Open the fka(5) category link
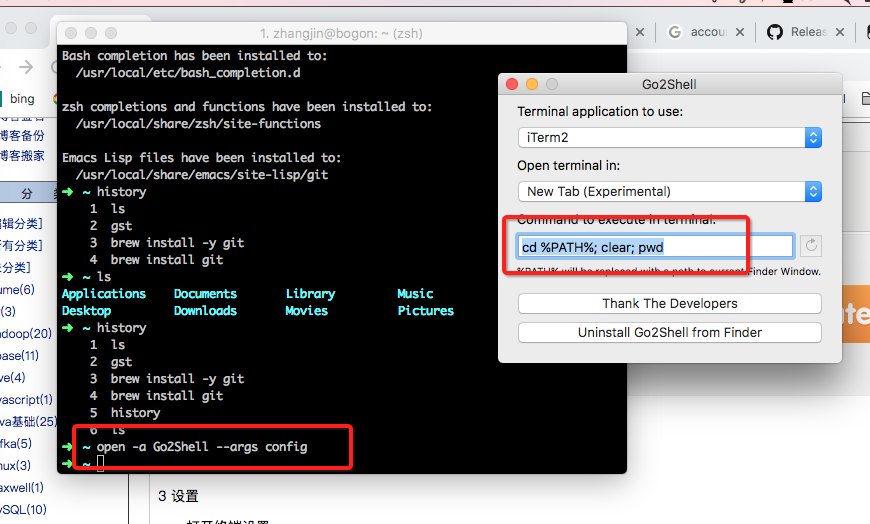The image size is (870, 524). (16, 444)
